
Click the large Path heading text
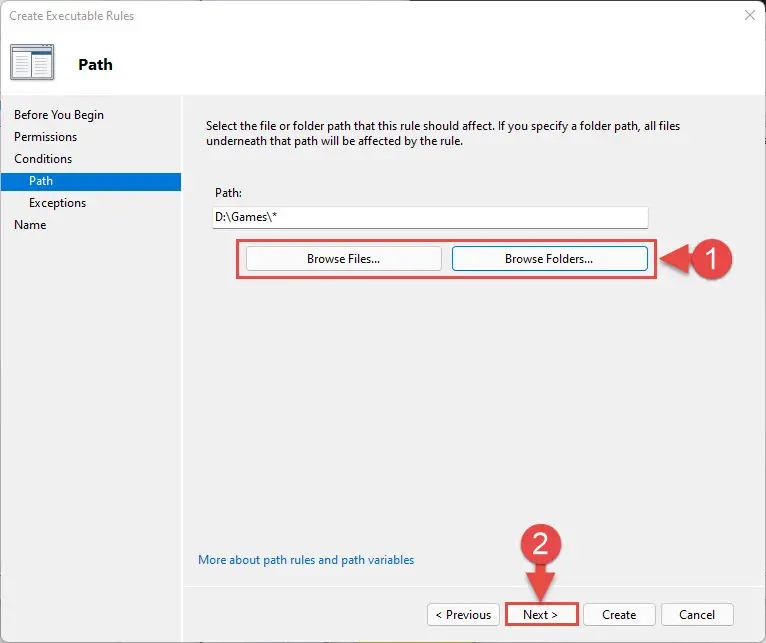click(x=95, y=64)
